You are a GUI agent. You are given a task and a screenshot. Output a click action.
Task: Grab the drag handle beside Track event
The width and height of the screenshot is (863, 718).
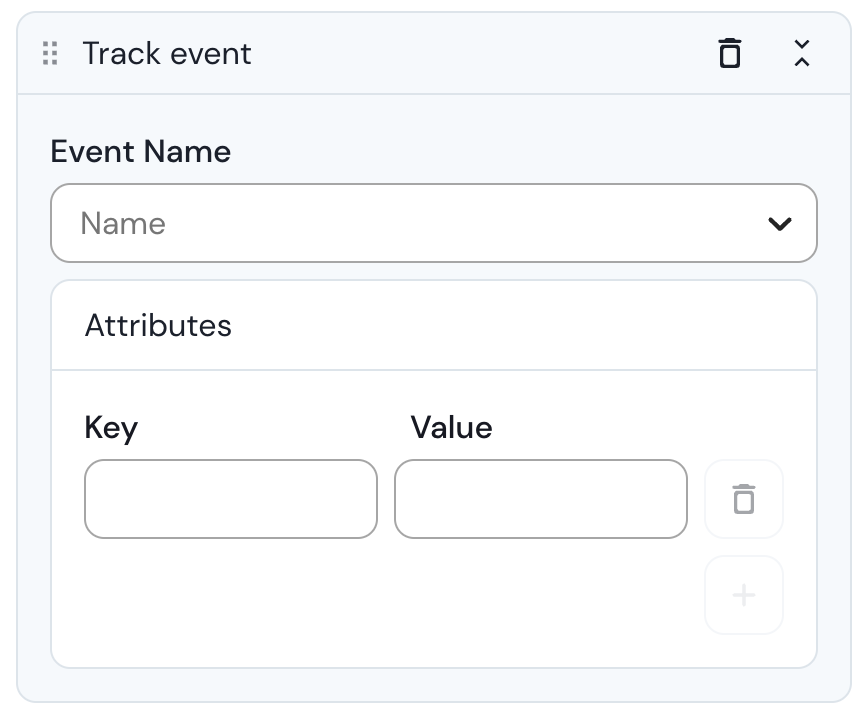click(50, 54)
